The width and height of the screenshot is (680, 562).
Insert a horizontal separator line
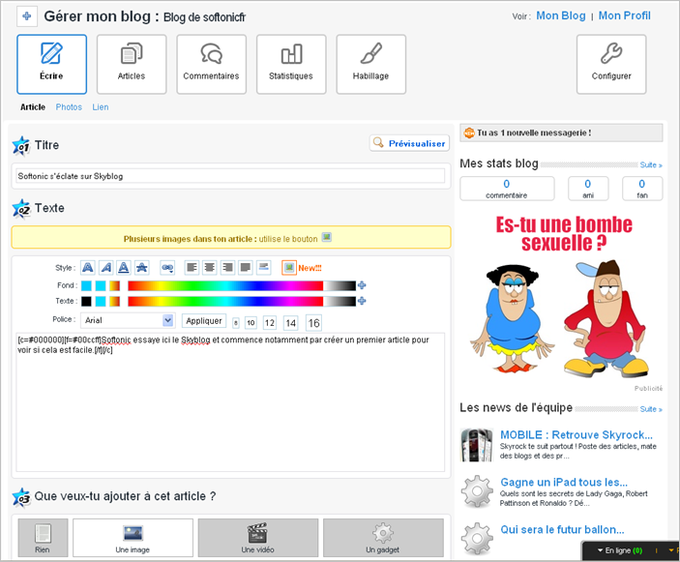tap(264, 268)
